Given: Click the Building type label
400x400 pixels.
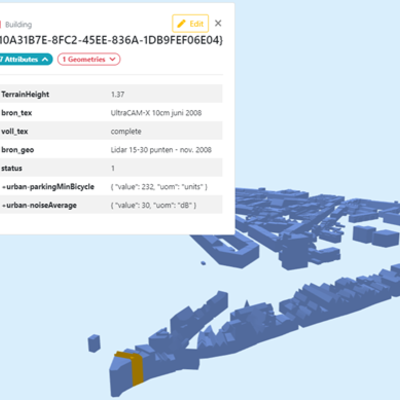Looking at the screenshot, I should (19, 25).
